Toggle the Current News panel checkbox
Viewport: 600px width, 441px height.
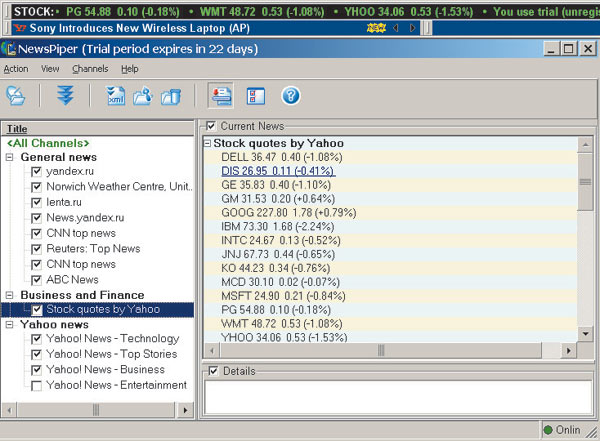(210, 125)
